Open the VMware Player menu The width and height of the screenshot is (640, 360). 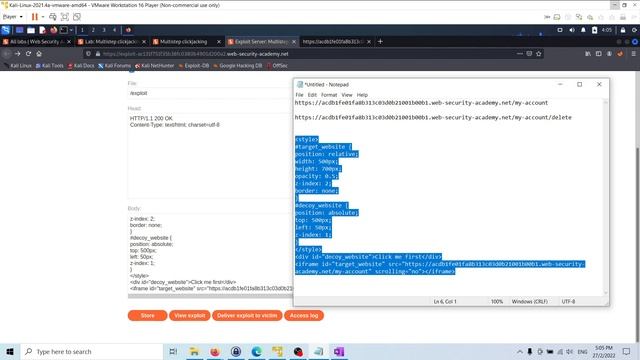tap(12, 17)
